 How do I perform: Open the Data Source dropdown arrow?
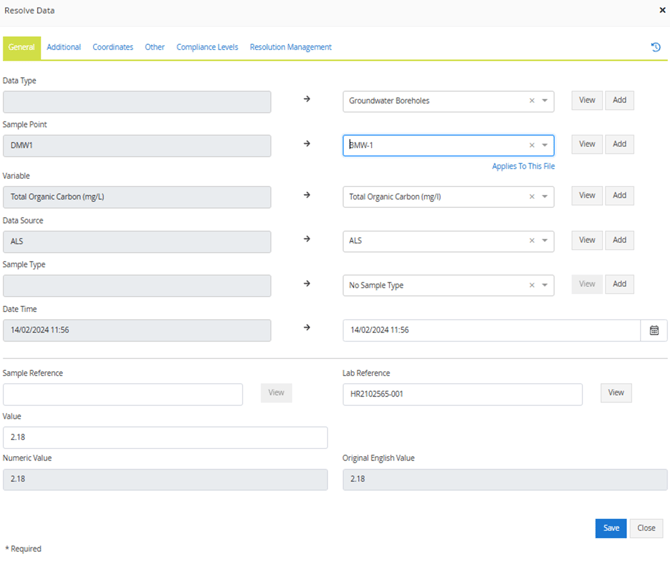545,241
